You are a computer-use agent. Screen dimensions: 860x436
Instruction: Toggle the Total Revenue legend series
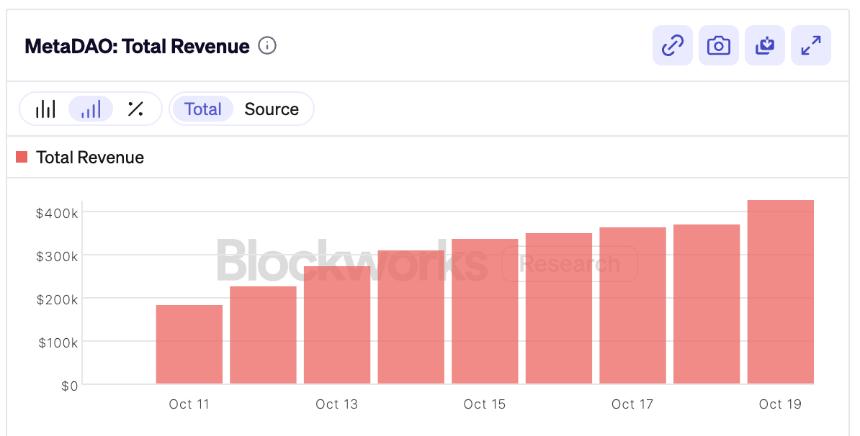pos(89,157)
